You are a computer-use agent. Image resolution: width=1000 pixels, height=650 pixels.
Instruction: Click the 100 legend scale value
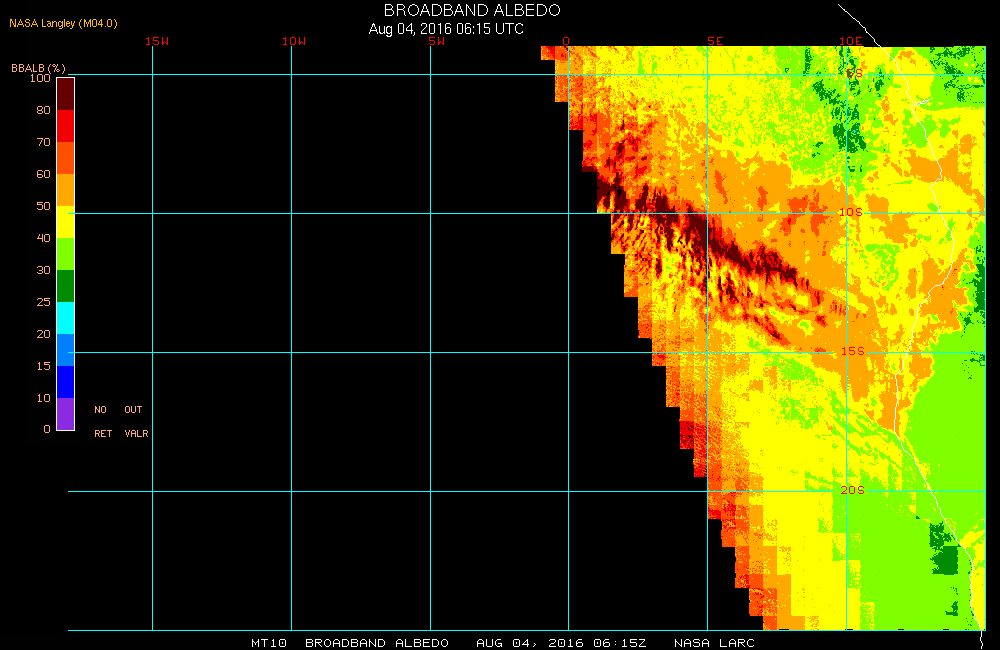(x=40, y=78)
